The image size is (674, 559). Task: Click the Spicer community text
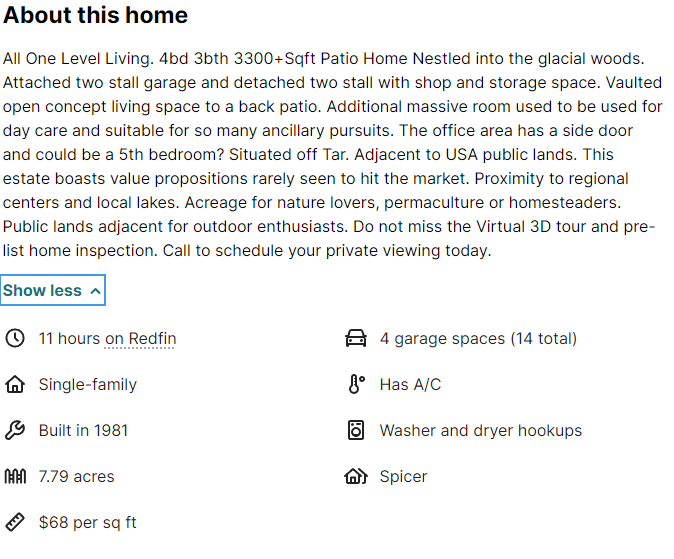click(x=403, y=476)
